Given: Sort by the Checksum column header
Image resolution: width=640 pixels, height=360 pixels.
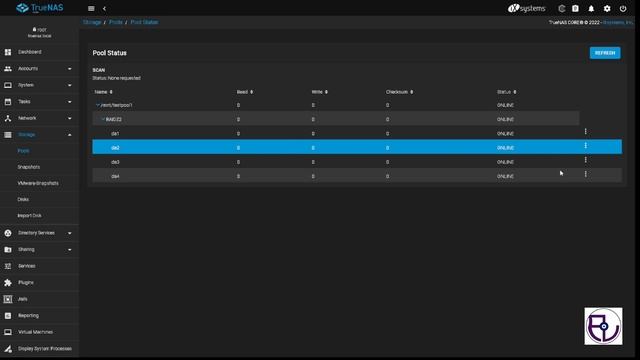Looking at the screenshot, I should click(399, 92).
